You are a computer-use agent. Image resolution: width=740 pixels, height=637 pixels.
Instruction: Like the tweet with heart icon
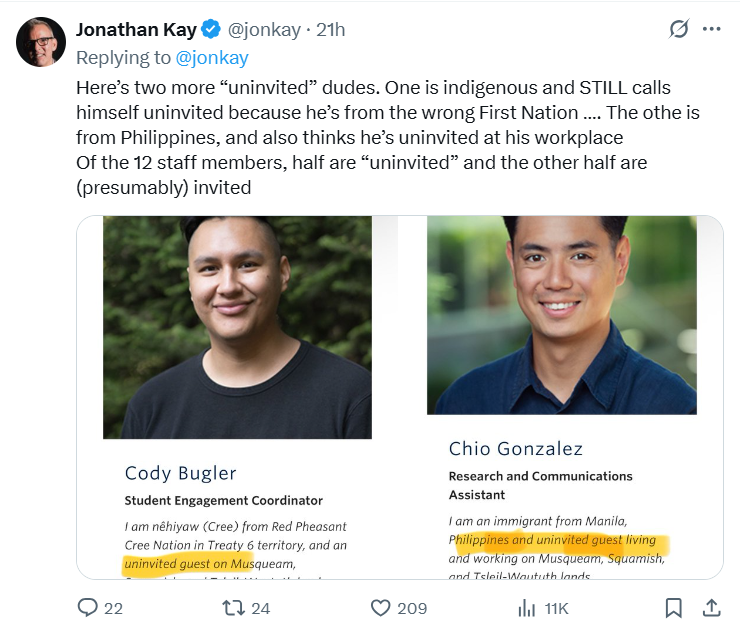380,607
